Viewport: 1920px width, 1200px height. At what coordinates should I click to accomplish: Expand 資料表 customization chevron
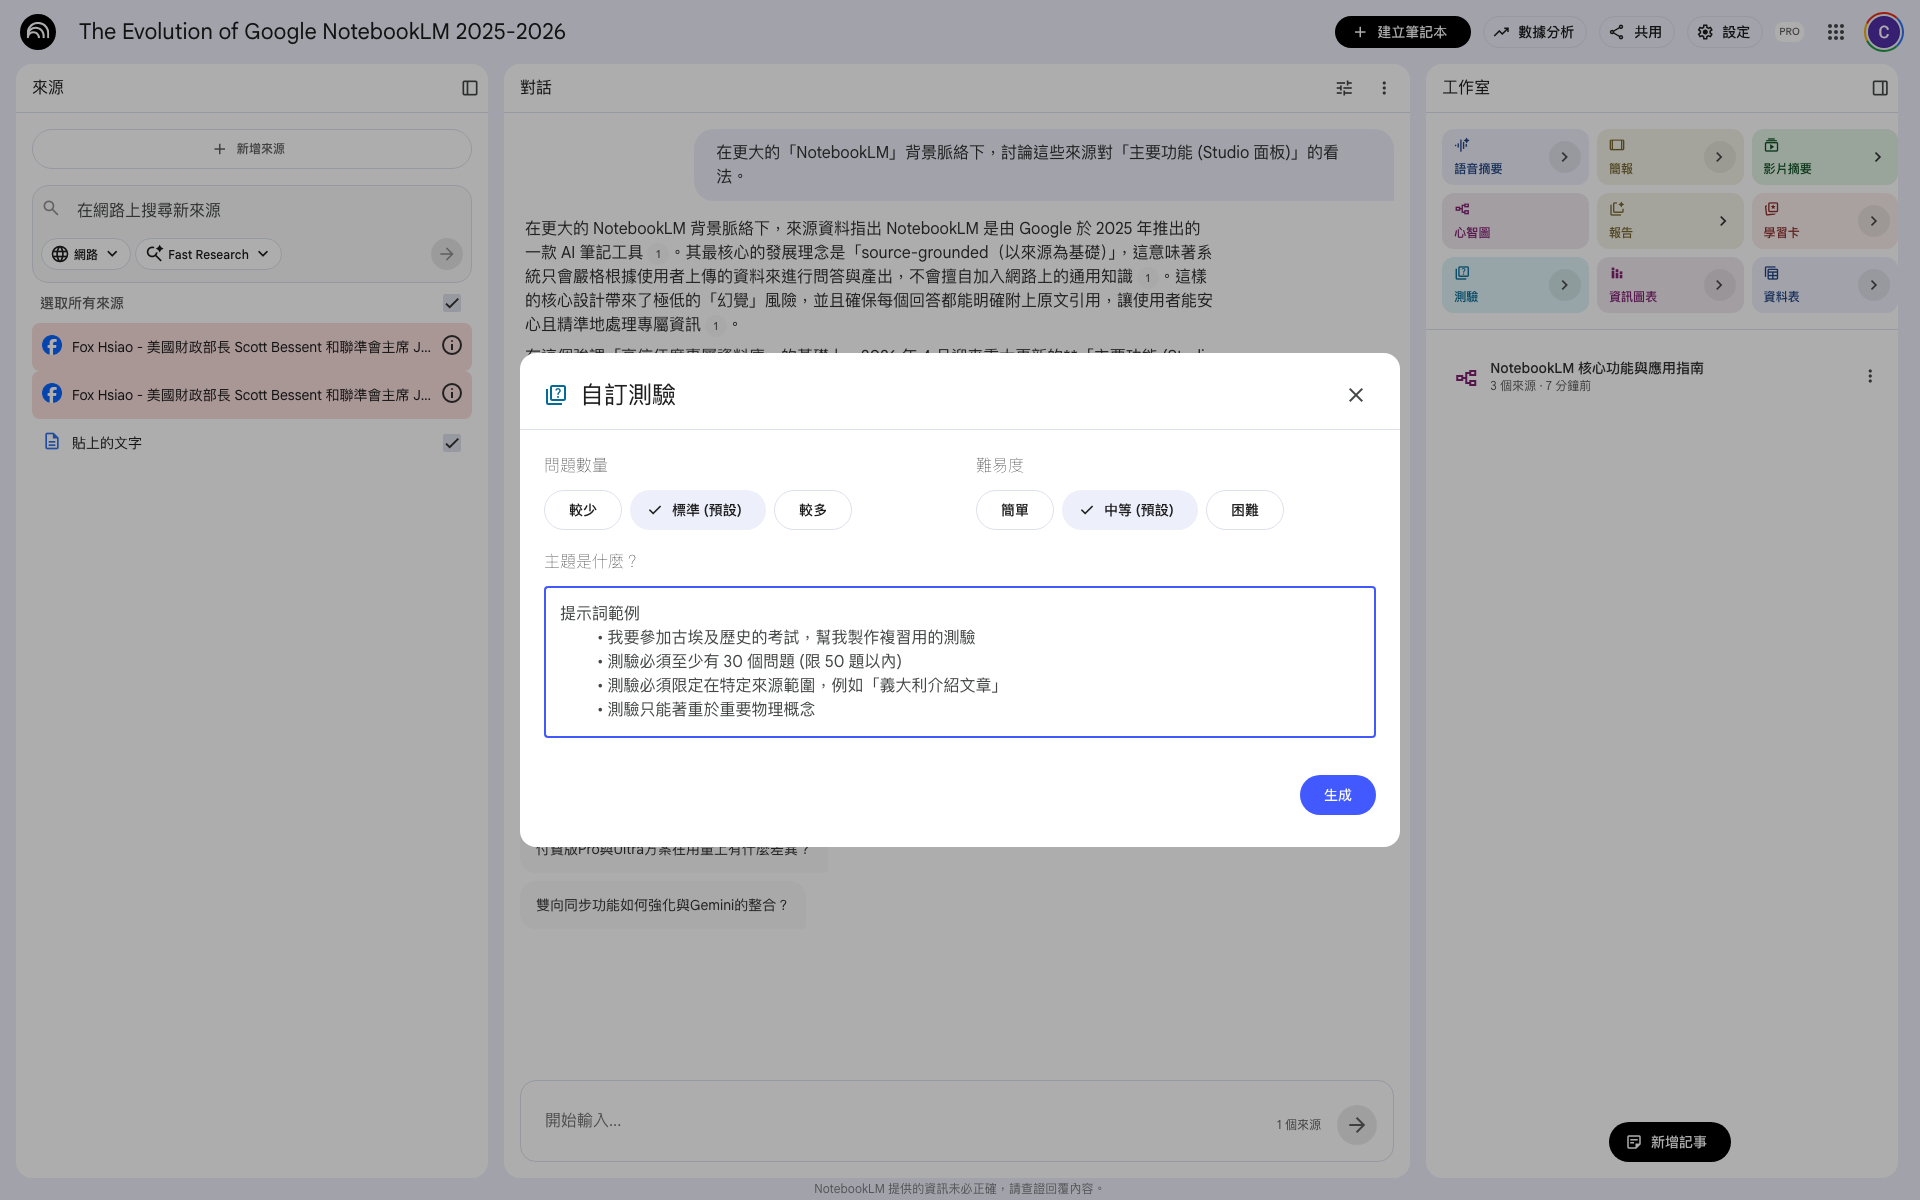click(x=1873, y=285)
